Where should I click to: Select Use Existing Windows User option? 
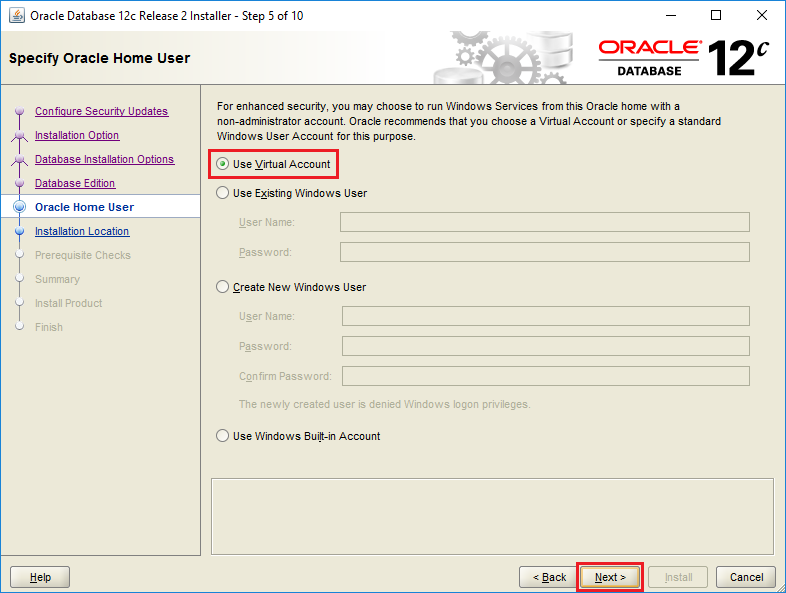(x=222, y=193)
